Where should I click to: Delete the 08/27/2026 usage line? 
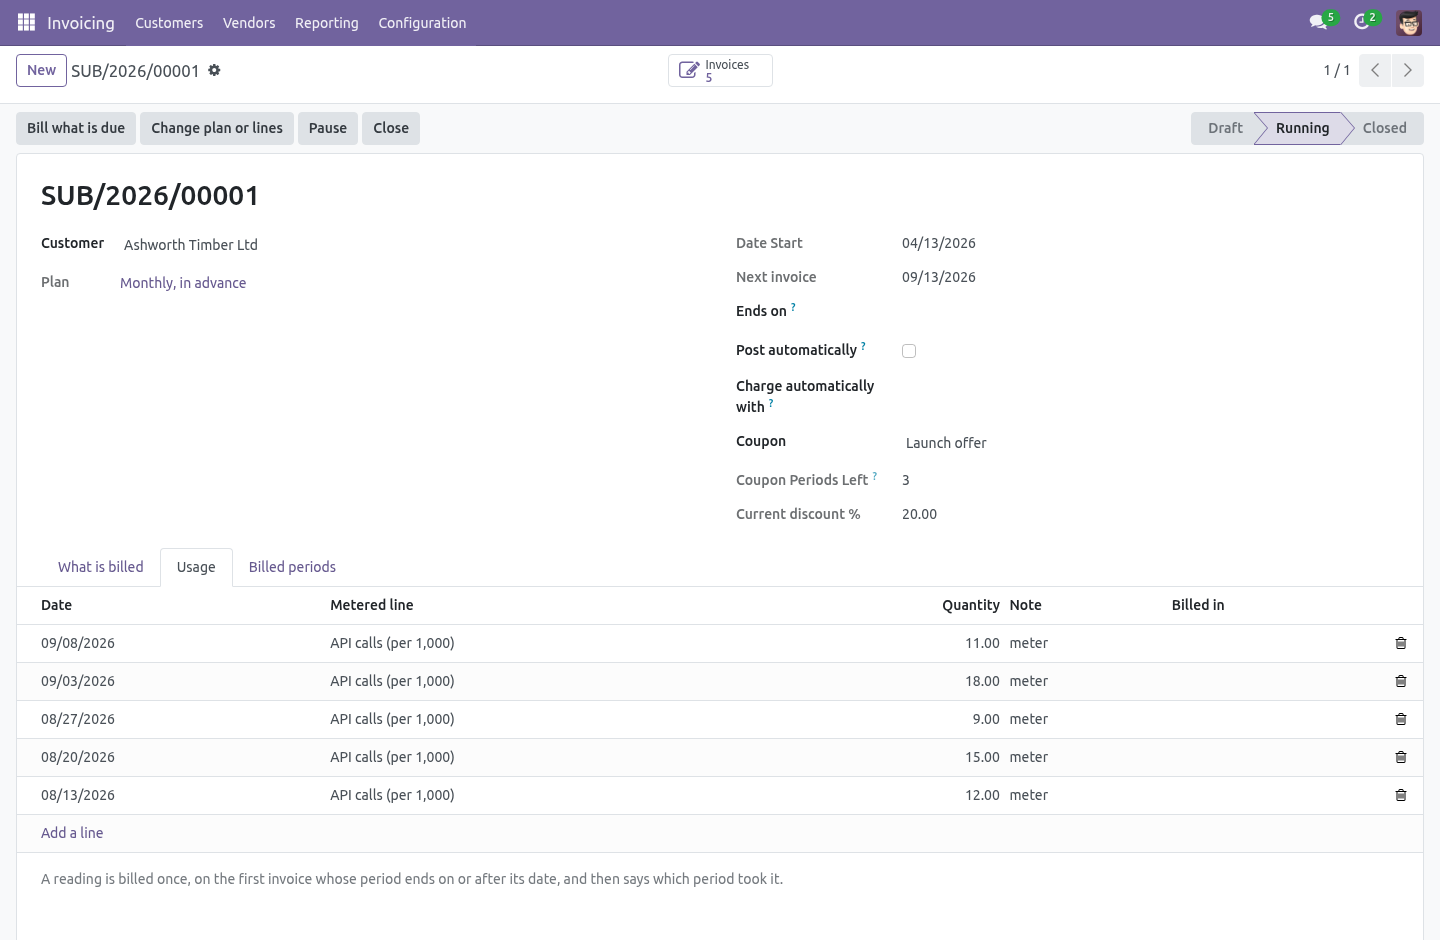point(1401,719)
